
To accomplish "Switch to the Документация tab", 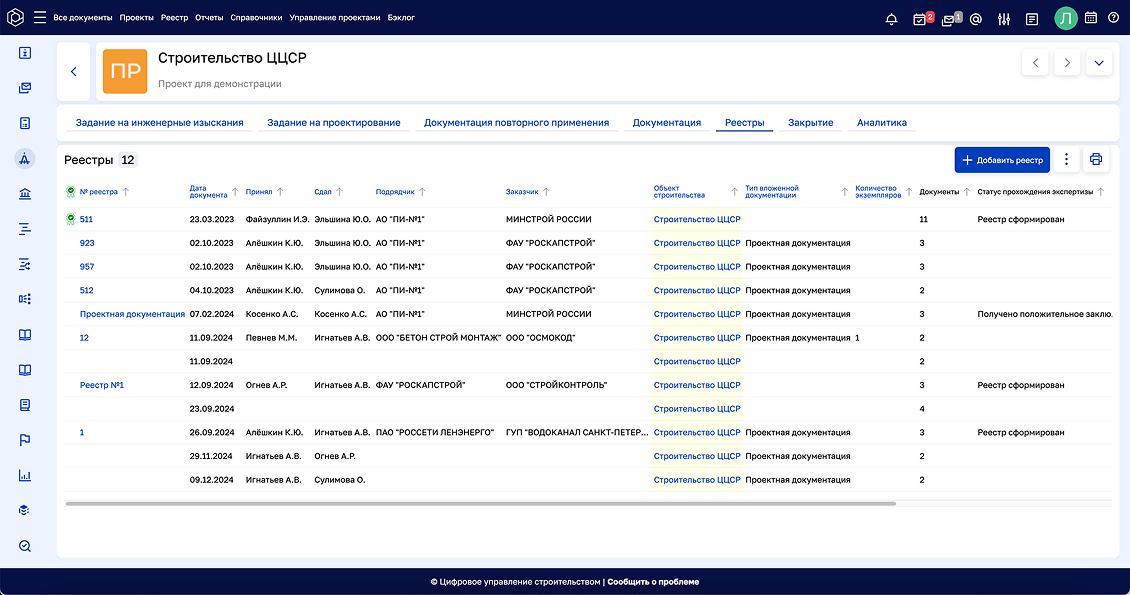I will click(x=666, y=123).
